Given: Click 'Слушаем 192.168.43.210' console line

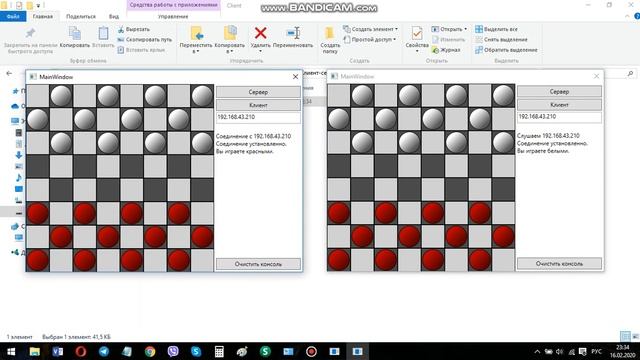Looking at the screenshot, I should (548, 136).
